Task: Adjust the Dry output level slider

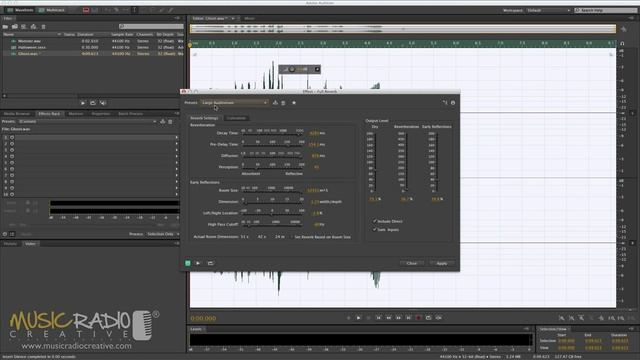Action: pyautogui.click(x=375, y=162)
